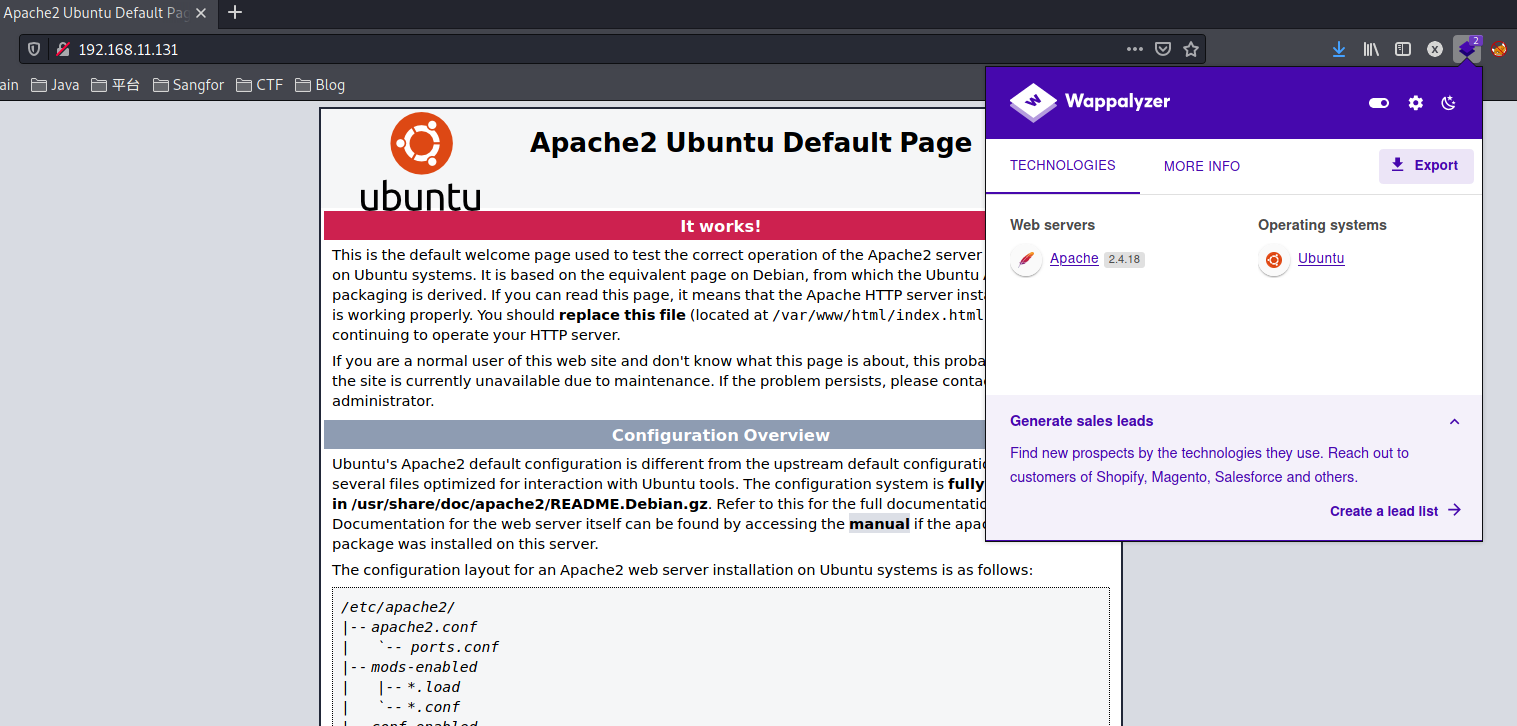This screenshot has width=1517, height=726.
Task: Click the Ubuntu logo on the default page
Action: pyautogui.click(x=421, y=161)
